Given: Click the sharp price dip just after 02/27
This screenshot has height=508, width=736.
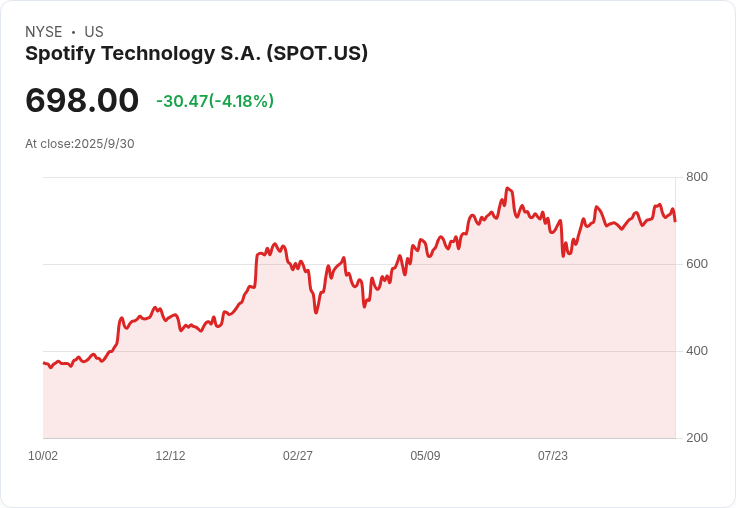Looking at the screenshot, I should coord(316,312).
